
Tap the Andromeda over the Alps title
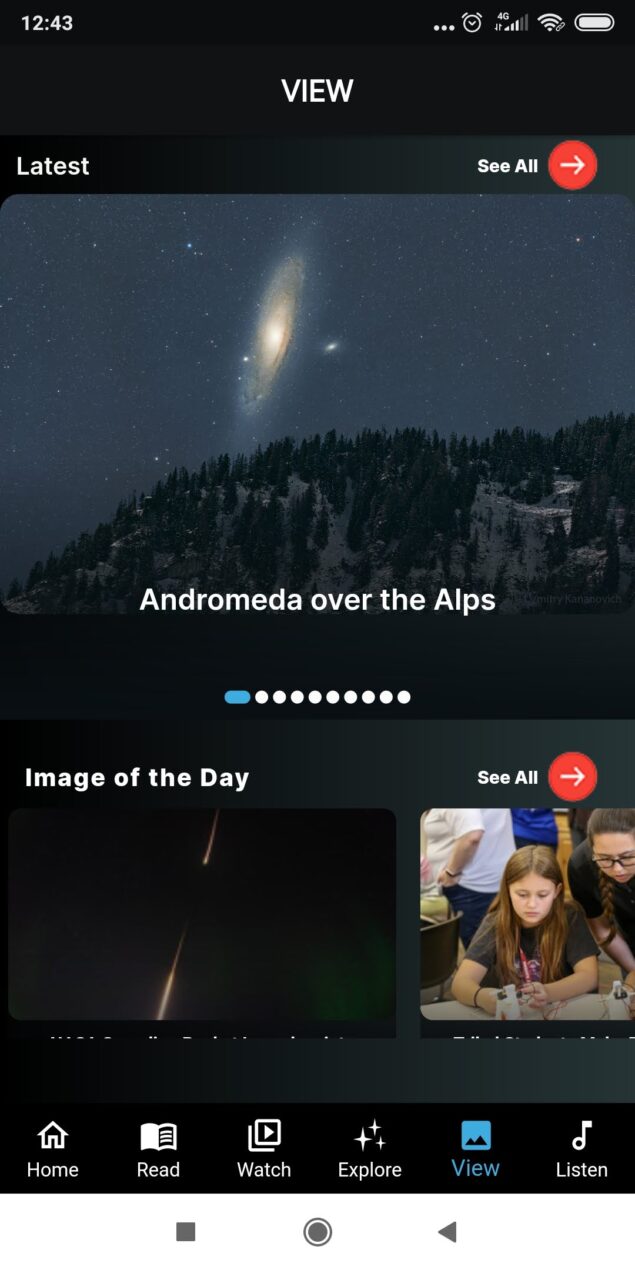point(317,599)
